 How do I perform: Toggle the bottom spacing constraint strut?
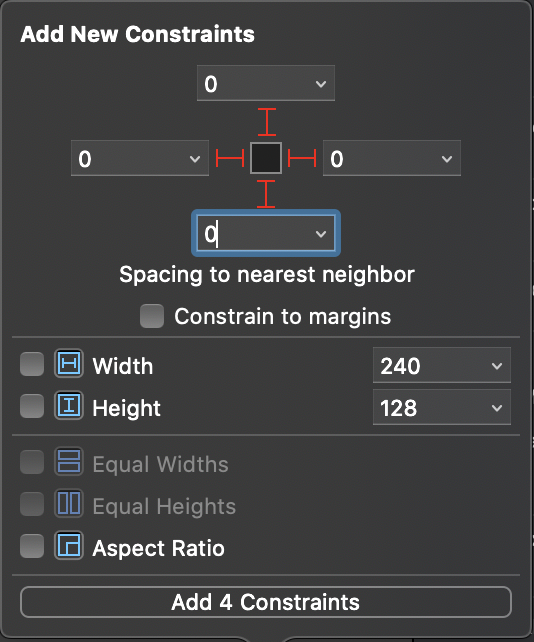pyautogui.click(x=266, y=194)
